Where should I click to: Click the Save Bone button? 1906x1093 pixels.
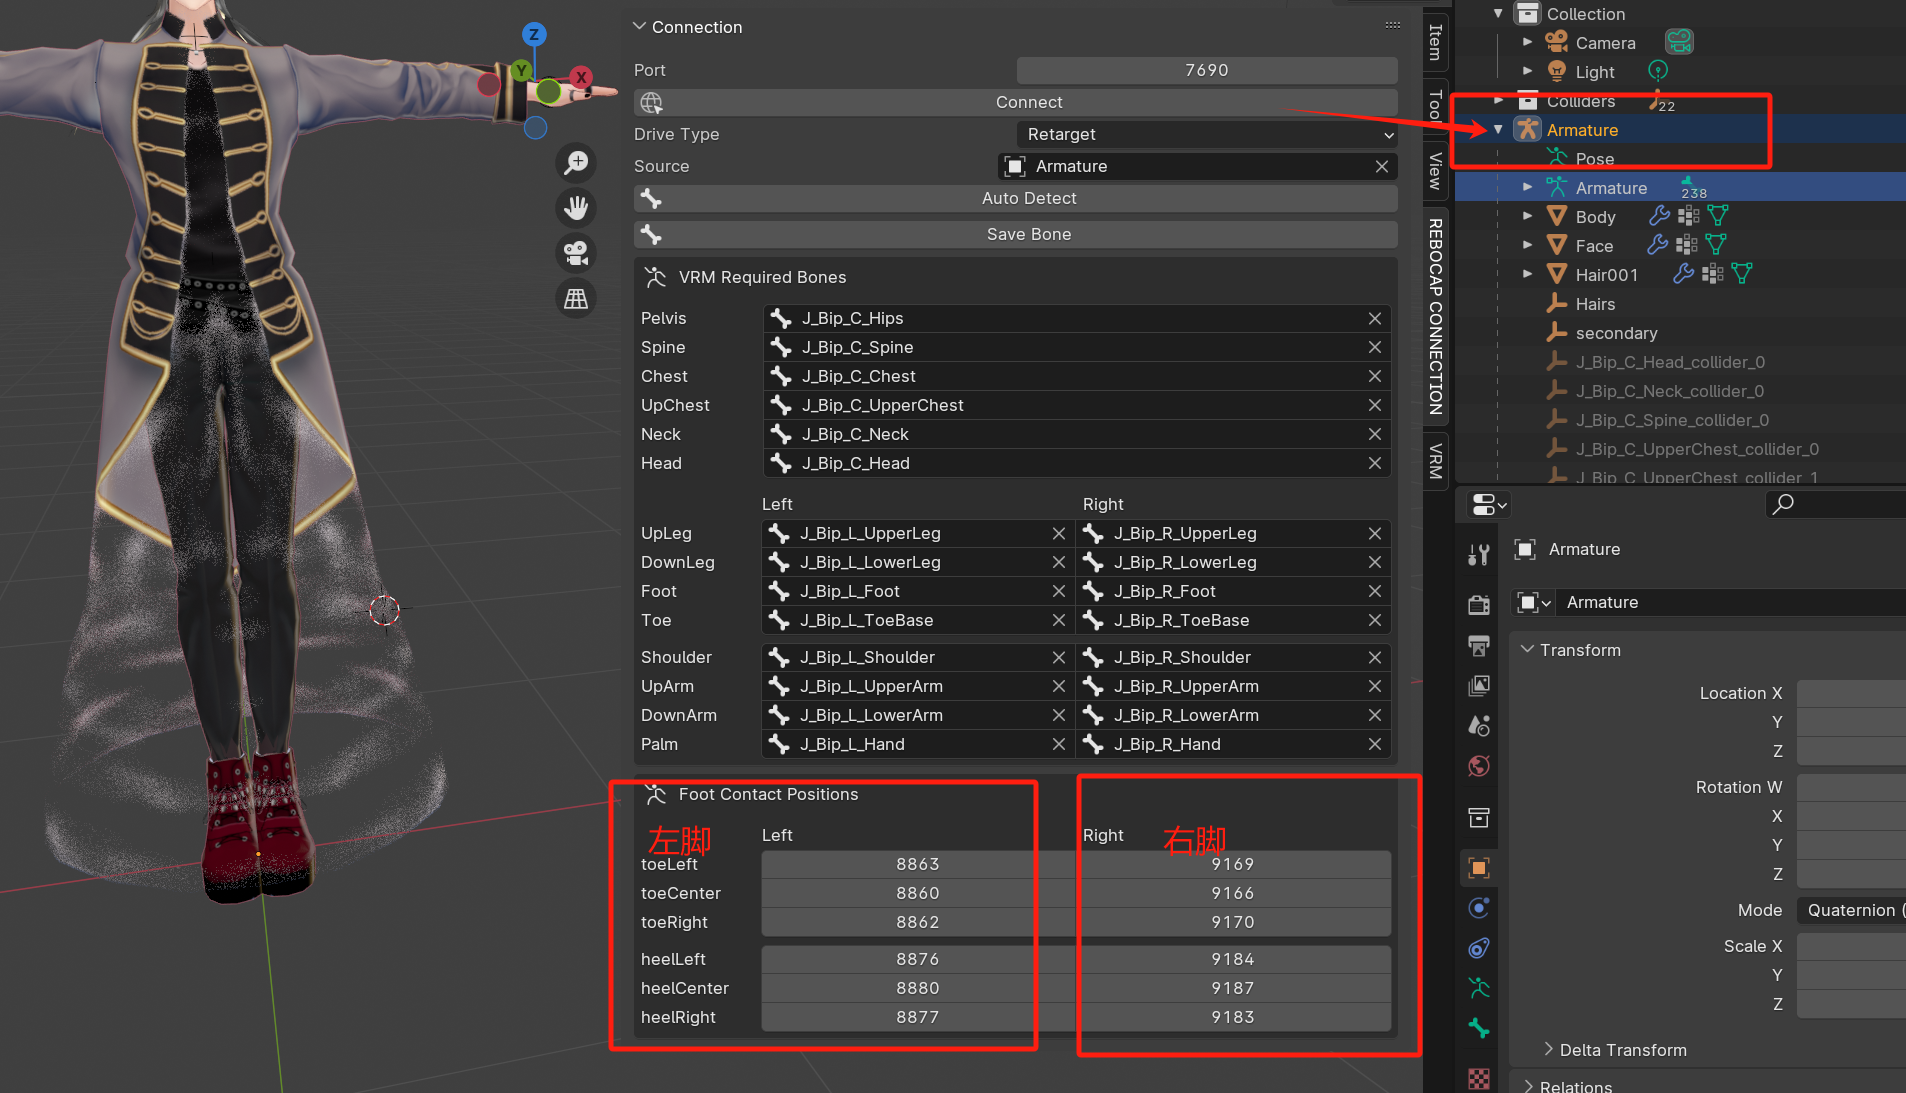click(x=1016, y=234)
